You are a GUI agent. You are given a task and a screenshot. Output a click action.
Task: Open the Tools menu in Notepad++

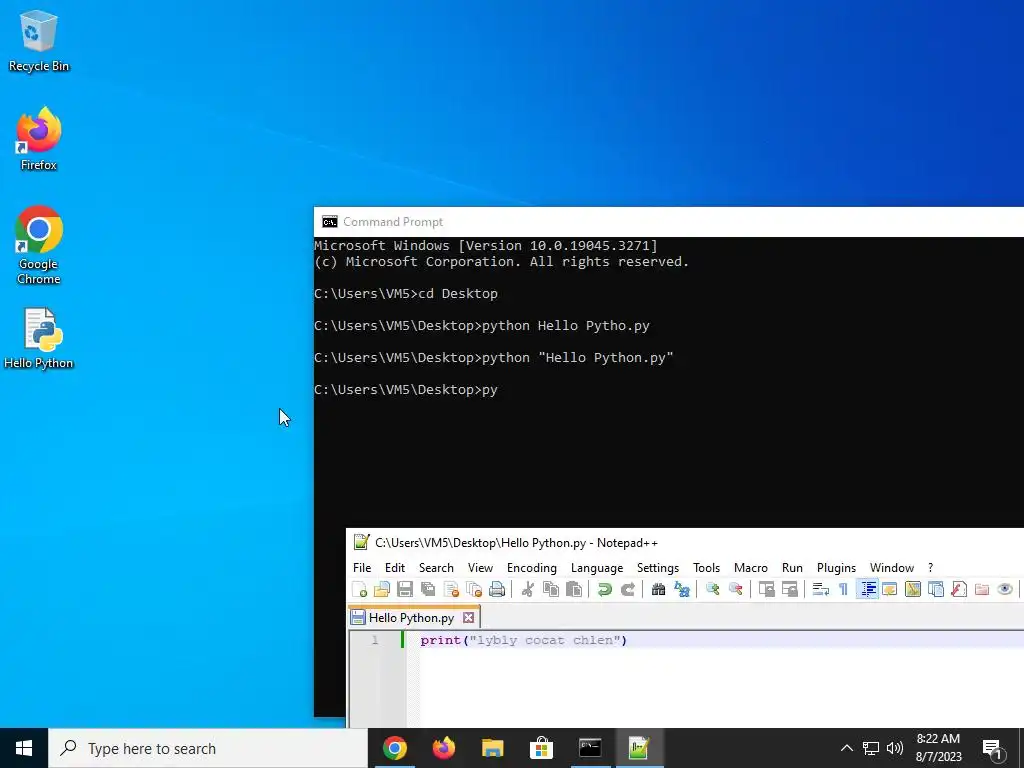[706, 568]
